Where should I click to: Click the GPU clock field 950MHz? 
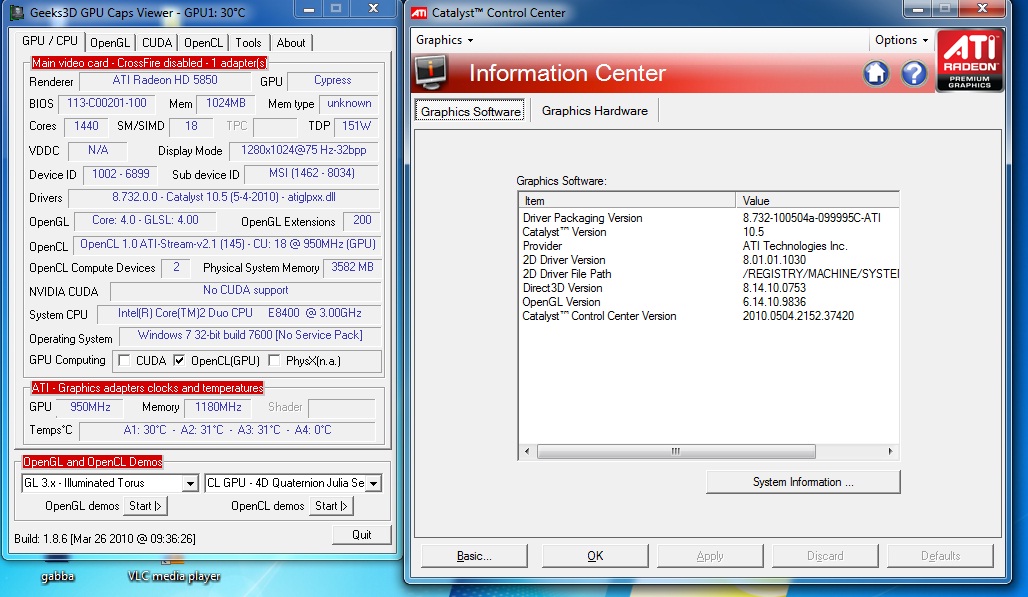pos(90,407)
